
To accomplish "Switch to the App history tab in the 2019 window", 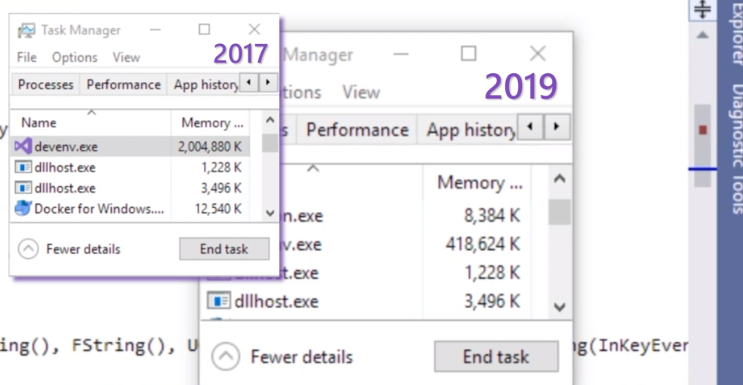I will 470,129.
